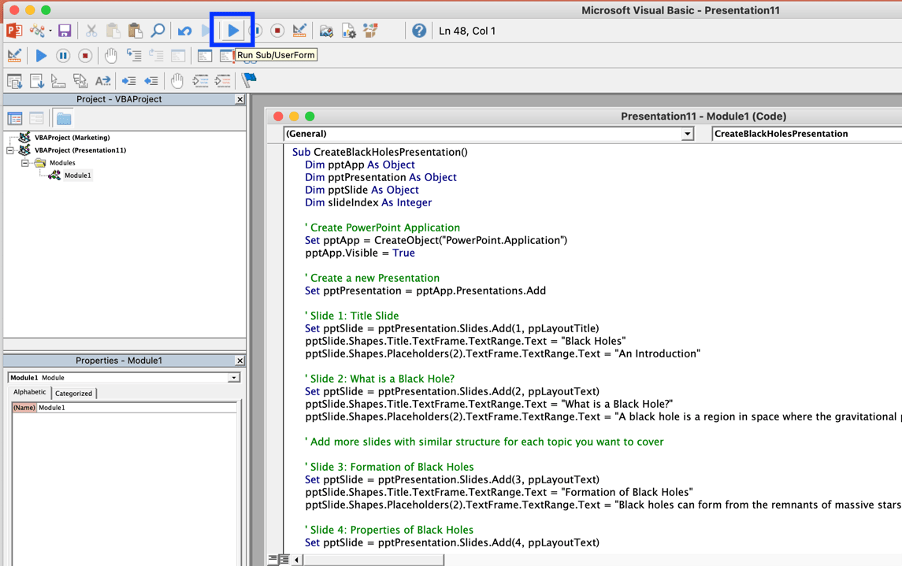Switch to the Categorized properties tab
This screenshot has height=566, width=902.
coord(74,393)
